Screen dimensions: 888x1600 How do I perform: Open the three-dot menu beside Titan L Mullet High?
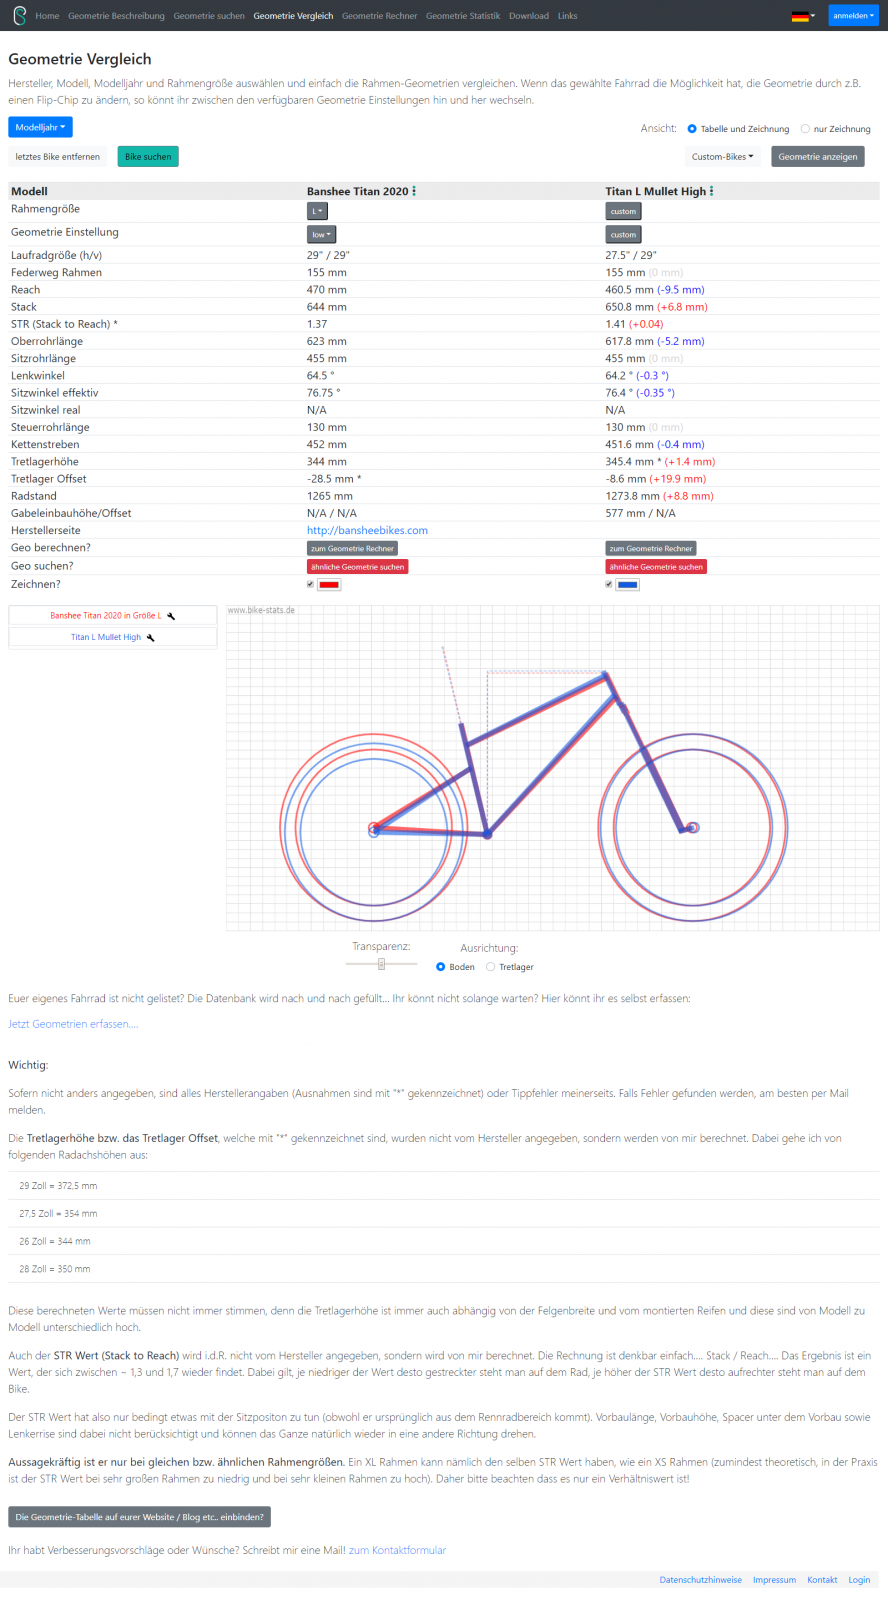pos(711,191)
